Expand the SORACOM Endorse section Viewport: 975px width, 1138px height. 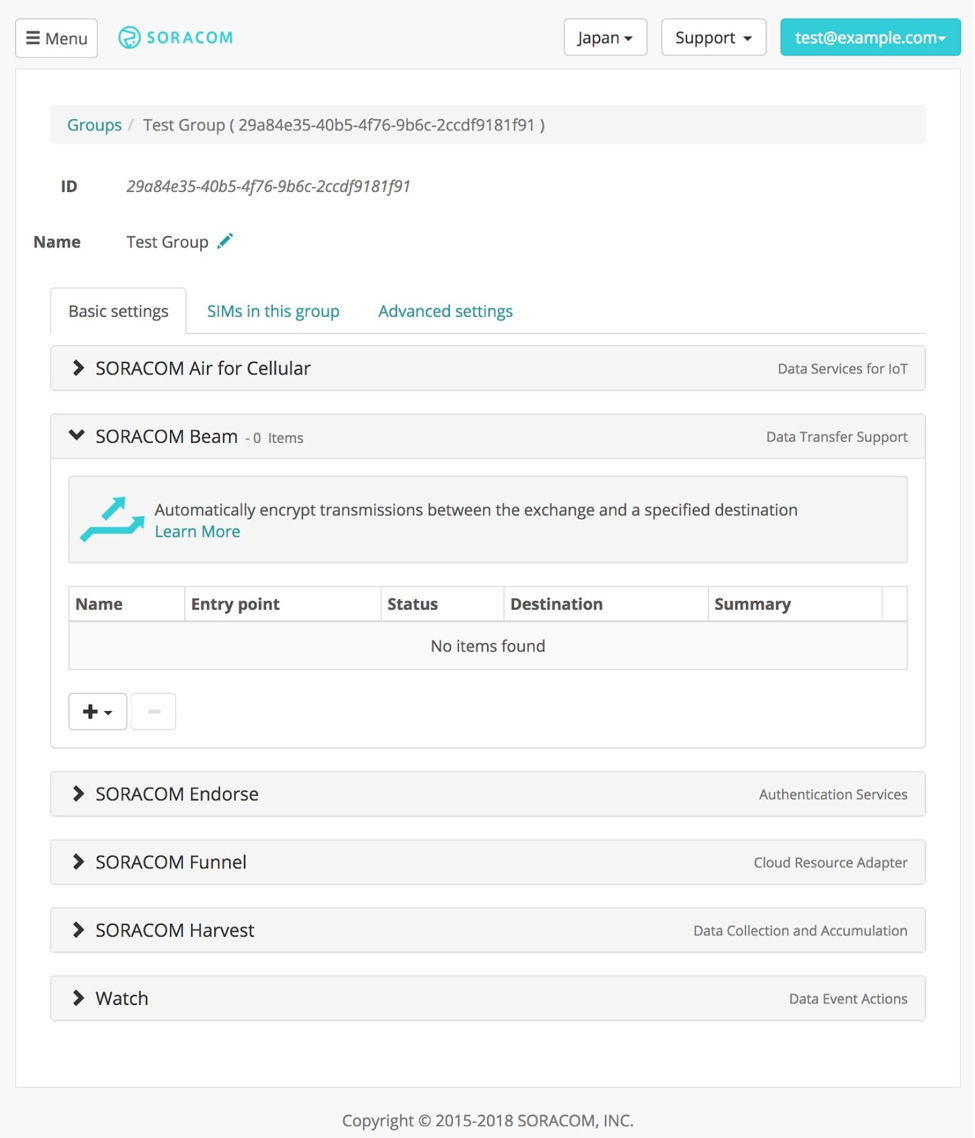tap(488, 794)
